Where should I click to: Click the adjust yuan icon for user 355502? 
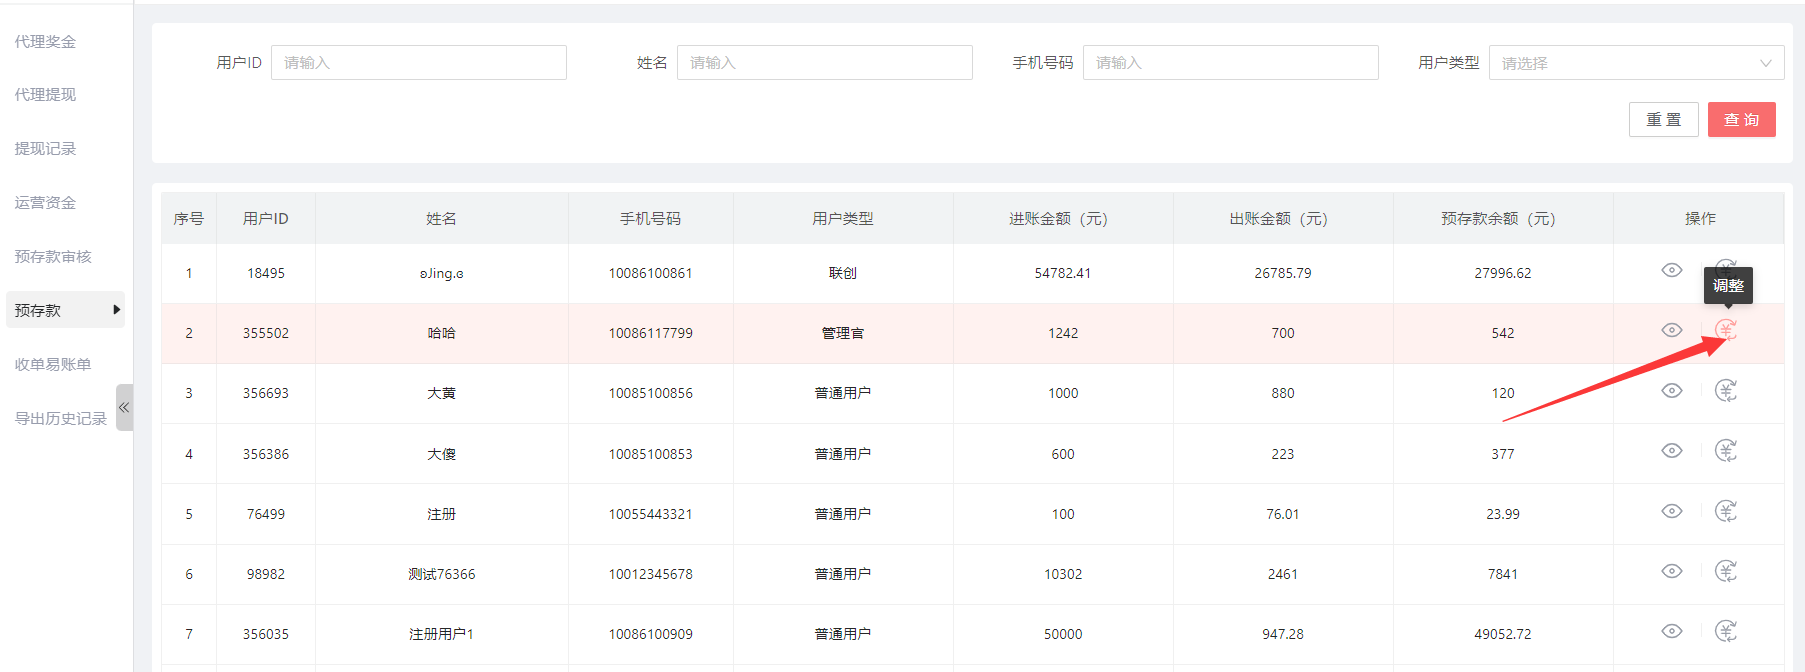tap(1726, 330)
